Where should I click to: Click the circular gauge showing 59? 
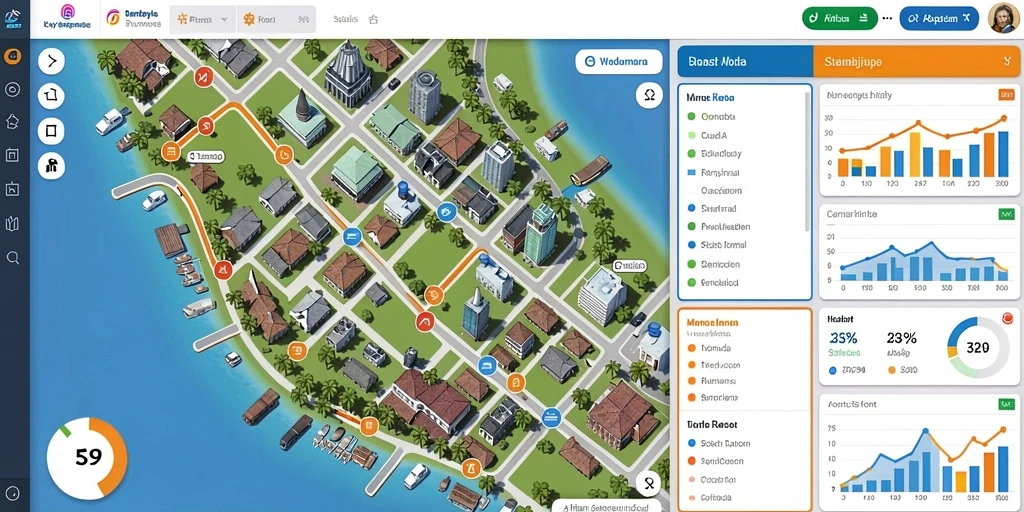pos(88,458)
